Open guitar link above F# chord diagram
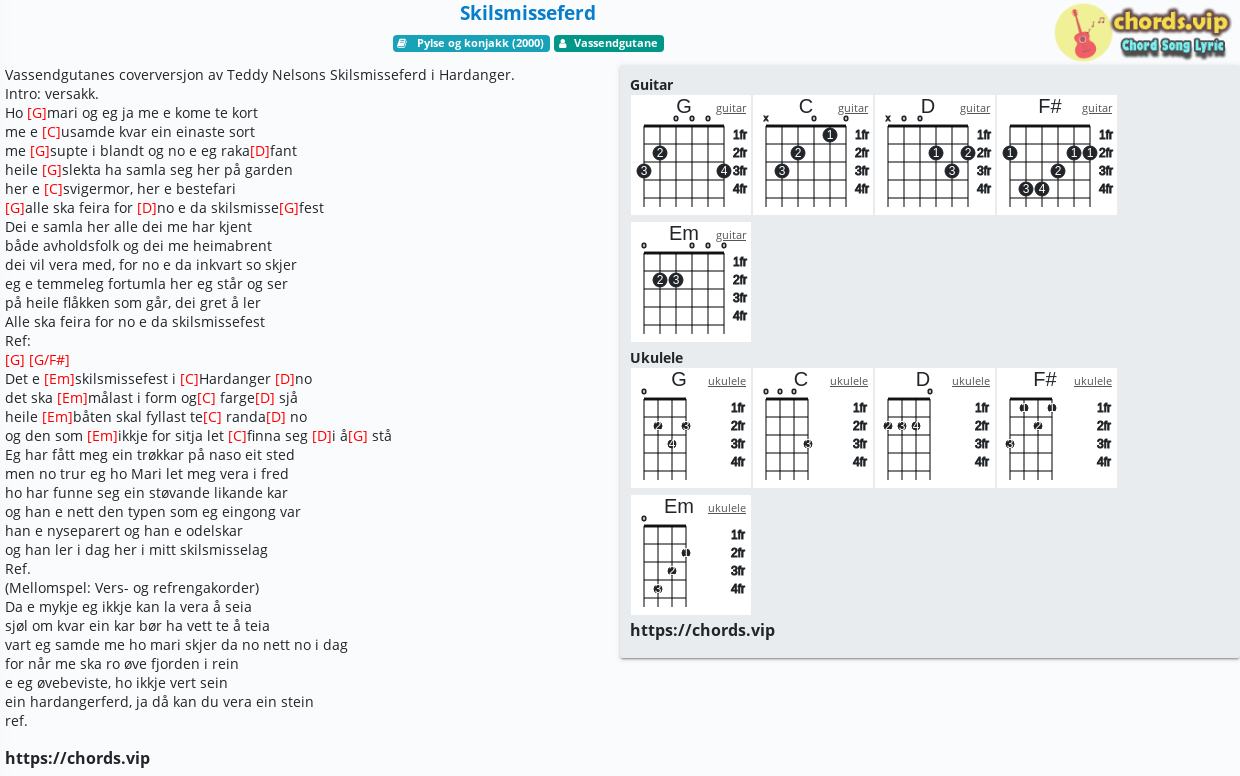The height and width of the screenshot is (776, 1240). click(1097, 108)
